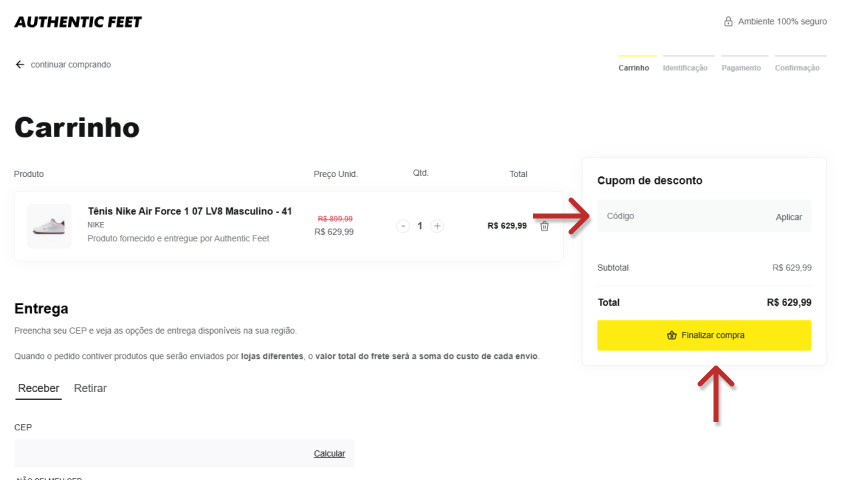This screenshot has height=480, width=850.
Task: Select the Identificação checkout step
Action: pyautogui.click(x=685, y=68)
